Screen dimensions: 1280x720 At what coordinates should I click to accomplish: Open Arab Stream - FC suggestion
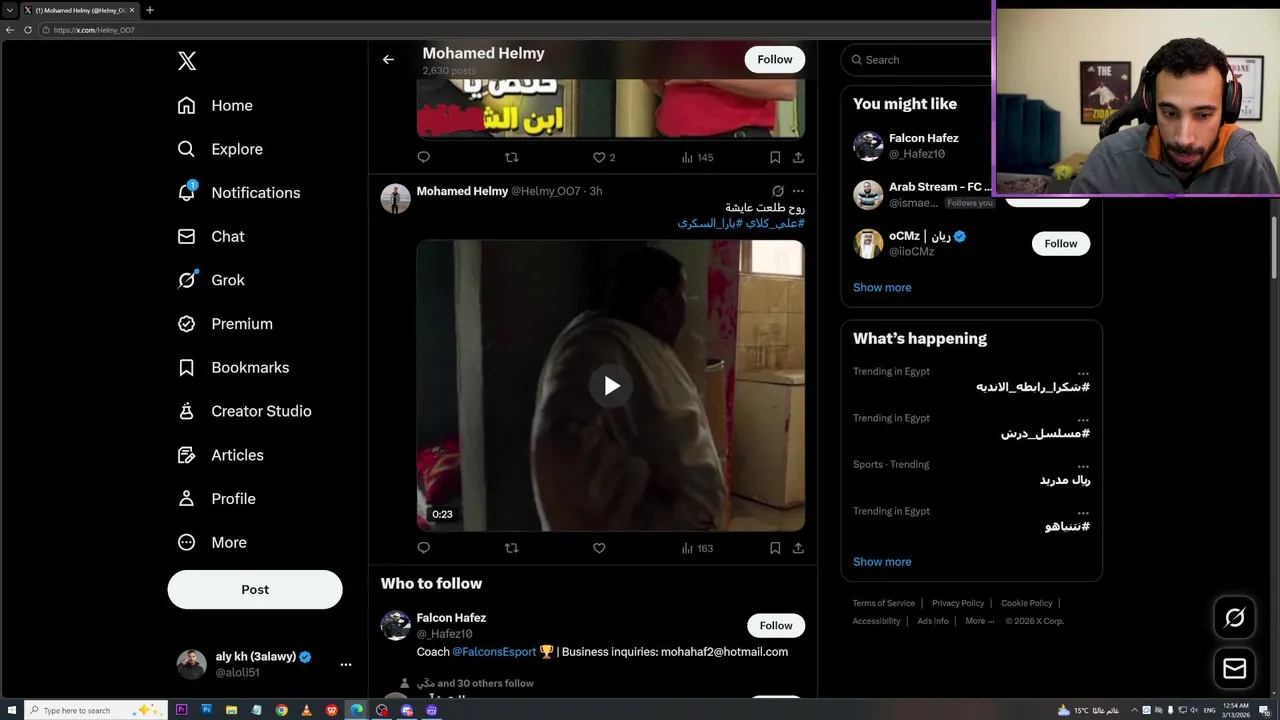940,187
